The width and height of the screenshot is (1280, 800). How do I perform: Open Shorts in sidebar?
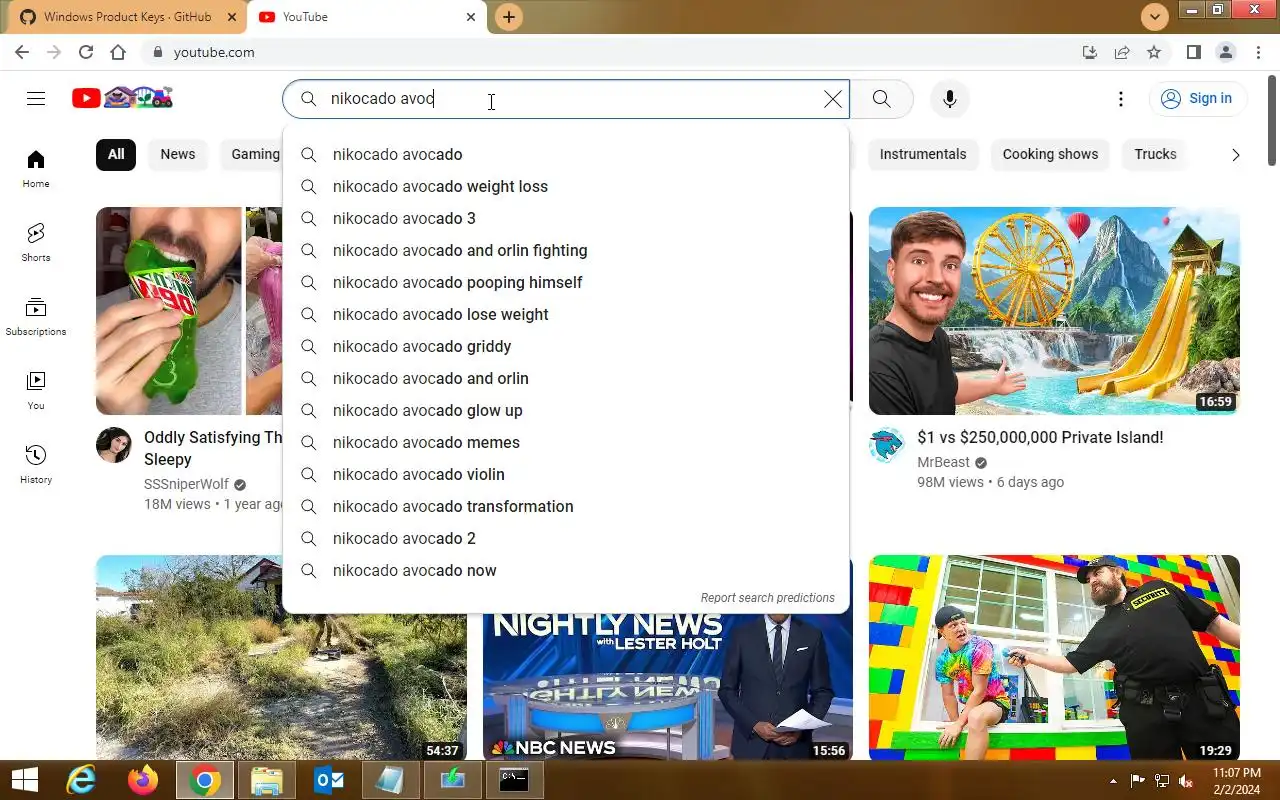pyautogui.click(x=36, y=243)
